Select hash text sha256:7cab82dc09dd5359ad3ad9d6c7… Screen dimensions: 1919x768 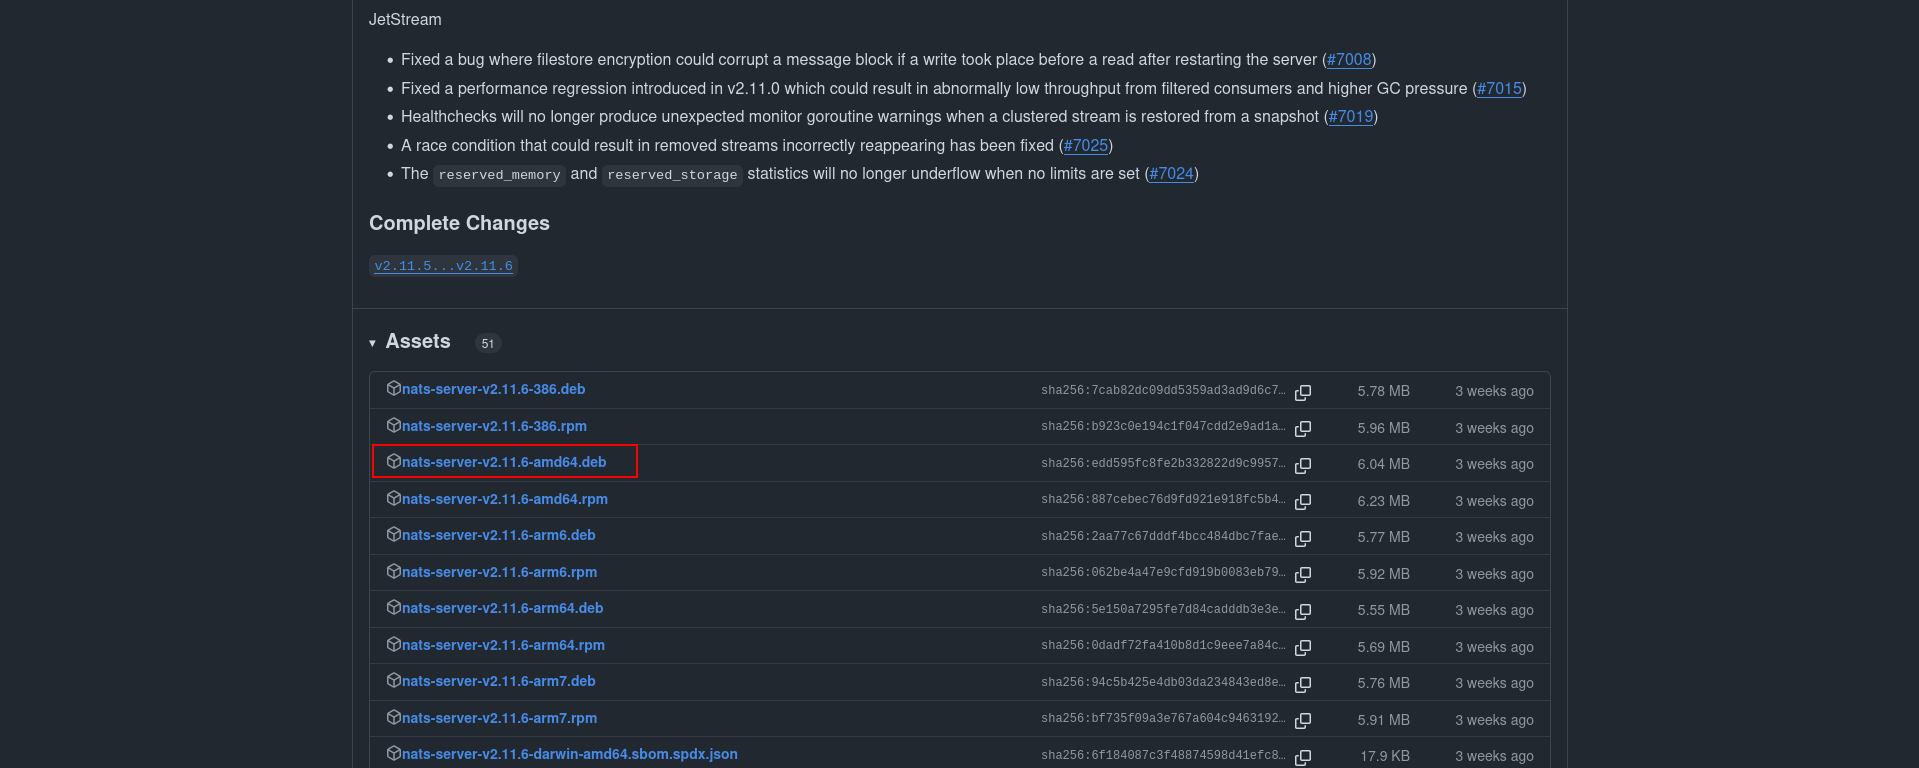coord(1163,391)
